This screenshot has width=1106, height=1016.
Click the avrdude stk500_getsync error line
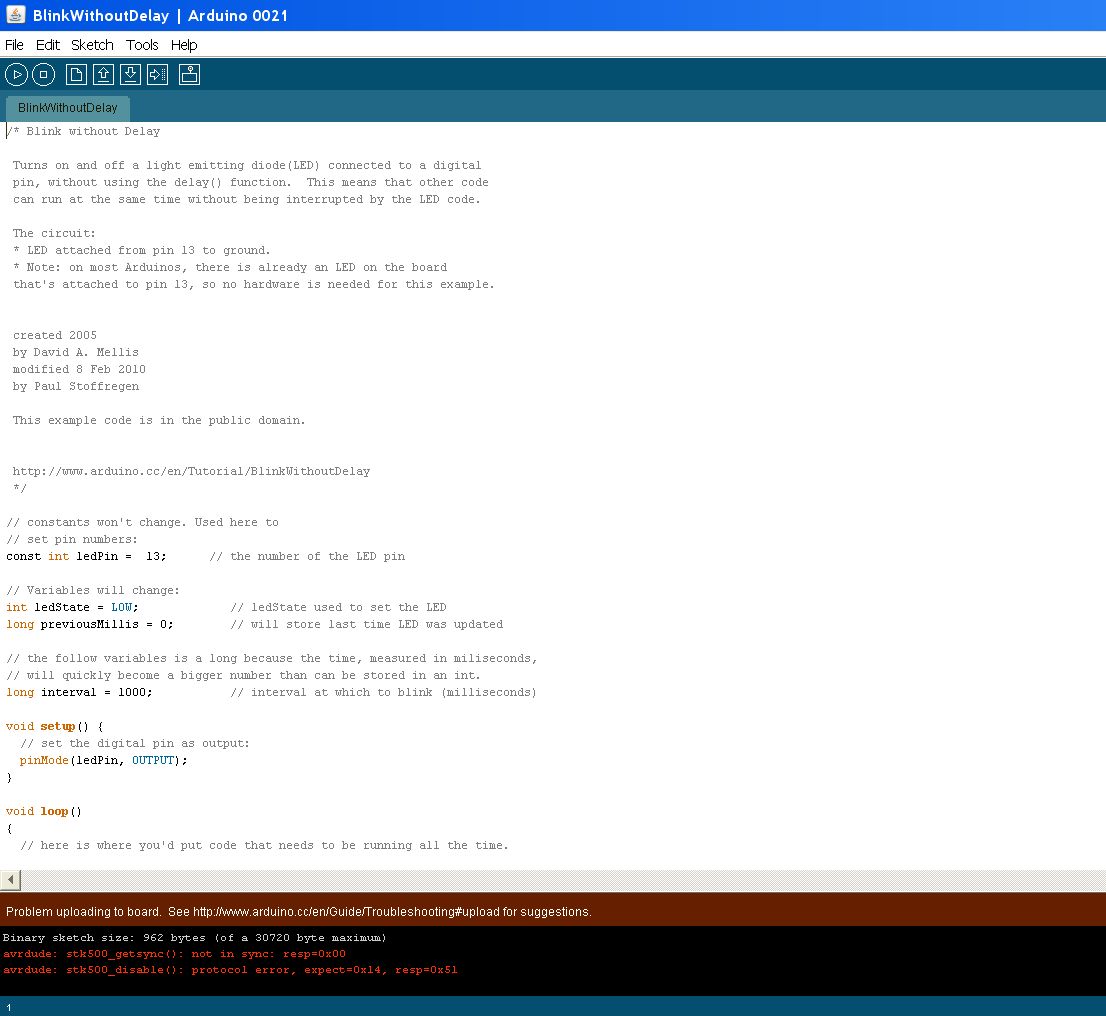[x=174, y=954]
